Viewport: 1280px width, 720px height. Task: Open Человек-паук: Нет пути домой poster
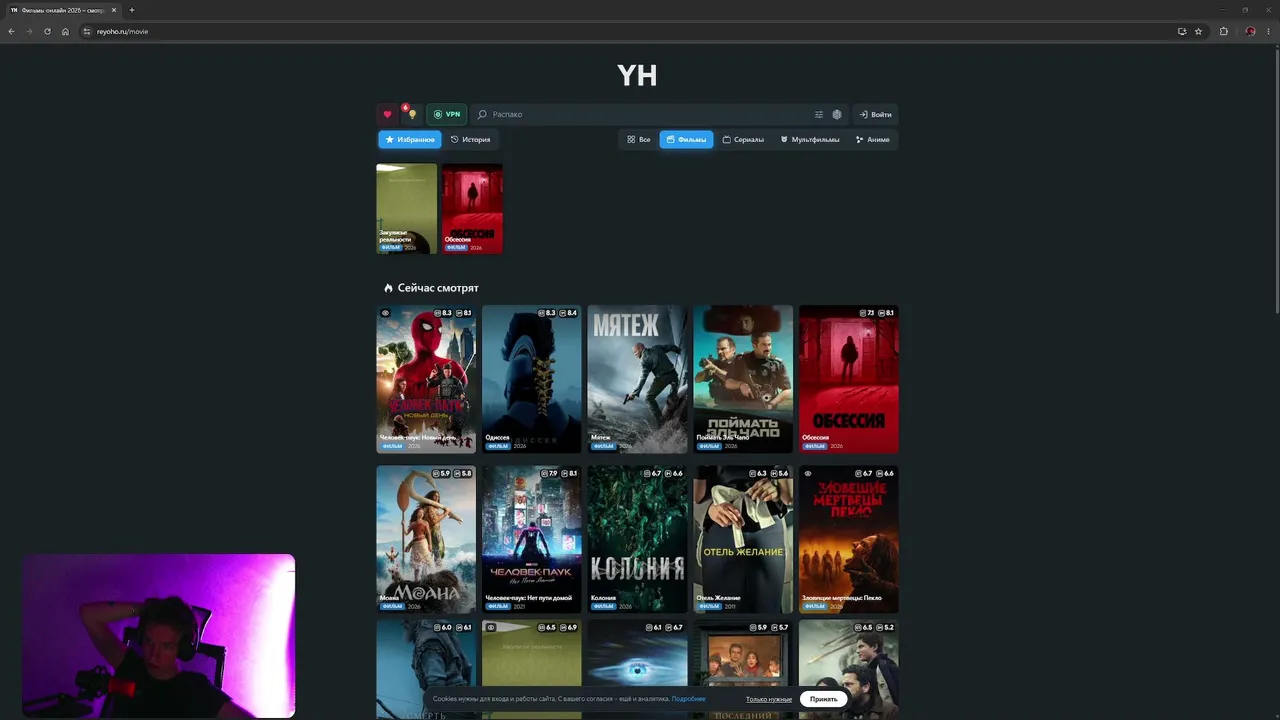[x=532, y=539]
